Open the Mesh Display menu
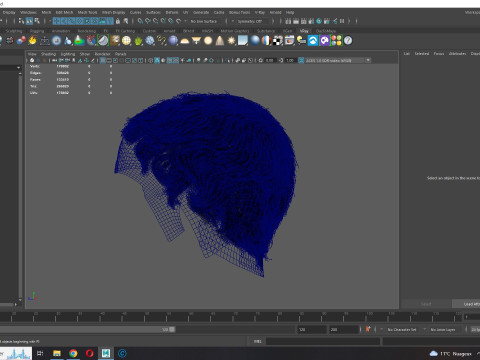 point(113,12)
